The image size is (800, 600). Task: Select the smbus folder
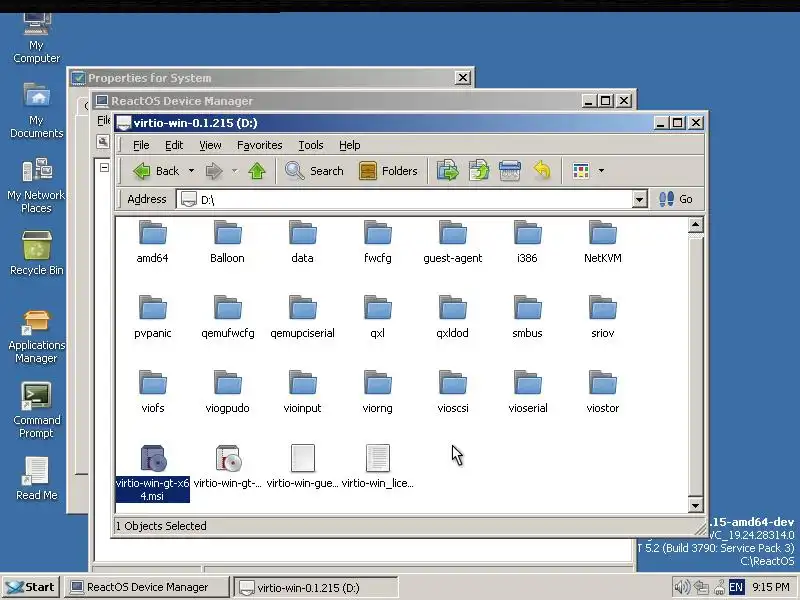pyautogui.click(x=528, y=316)
